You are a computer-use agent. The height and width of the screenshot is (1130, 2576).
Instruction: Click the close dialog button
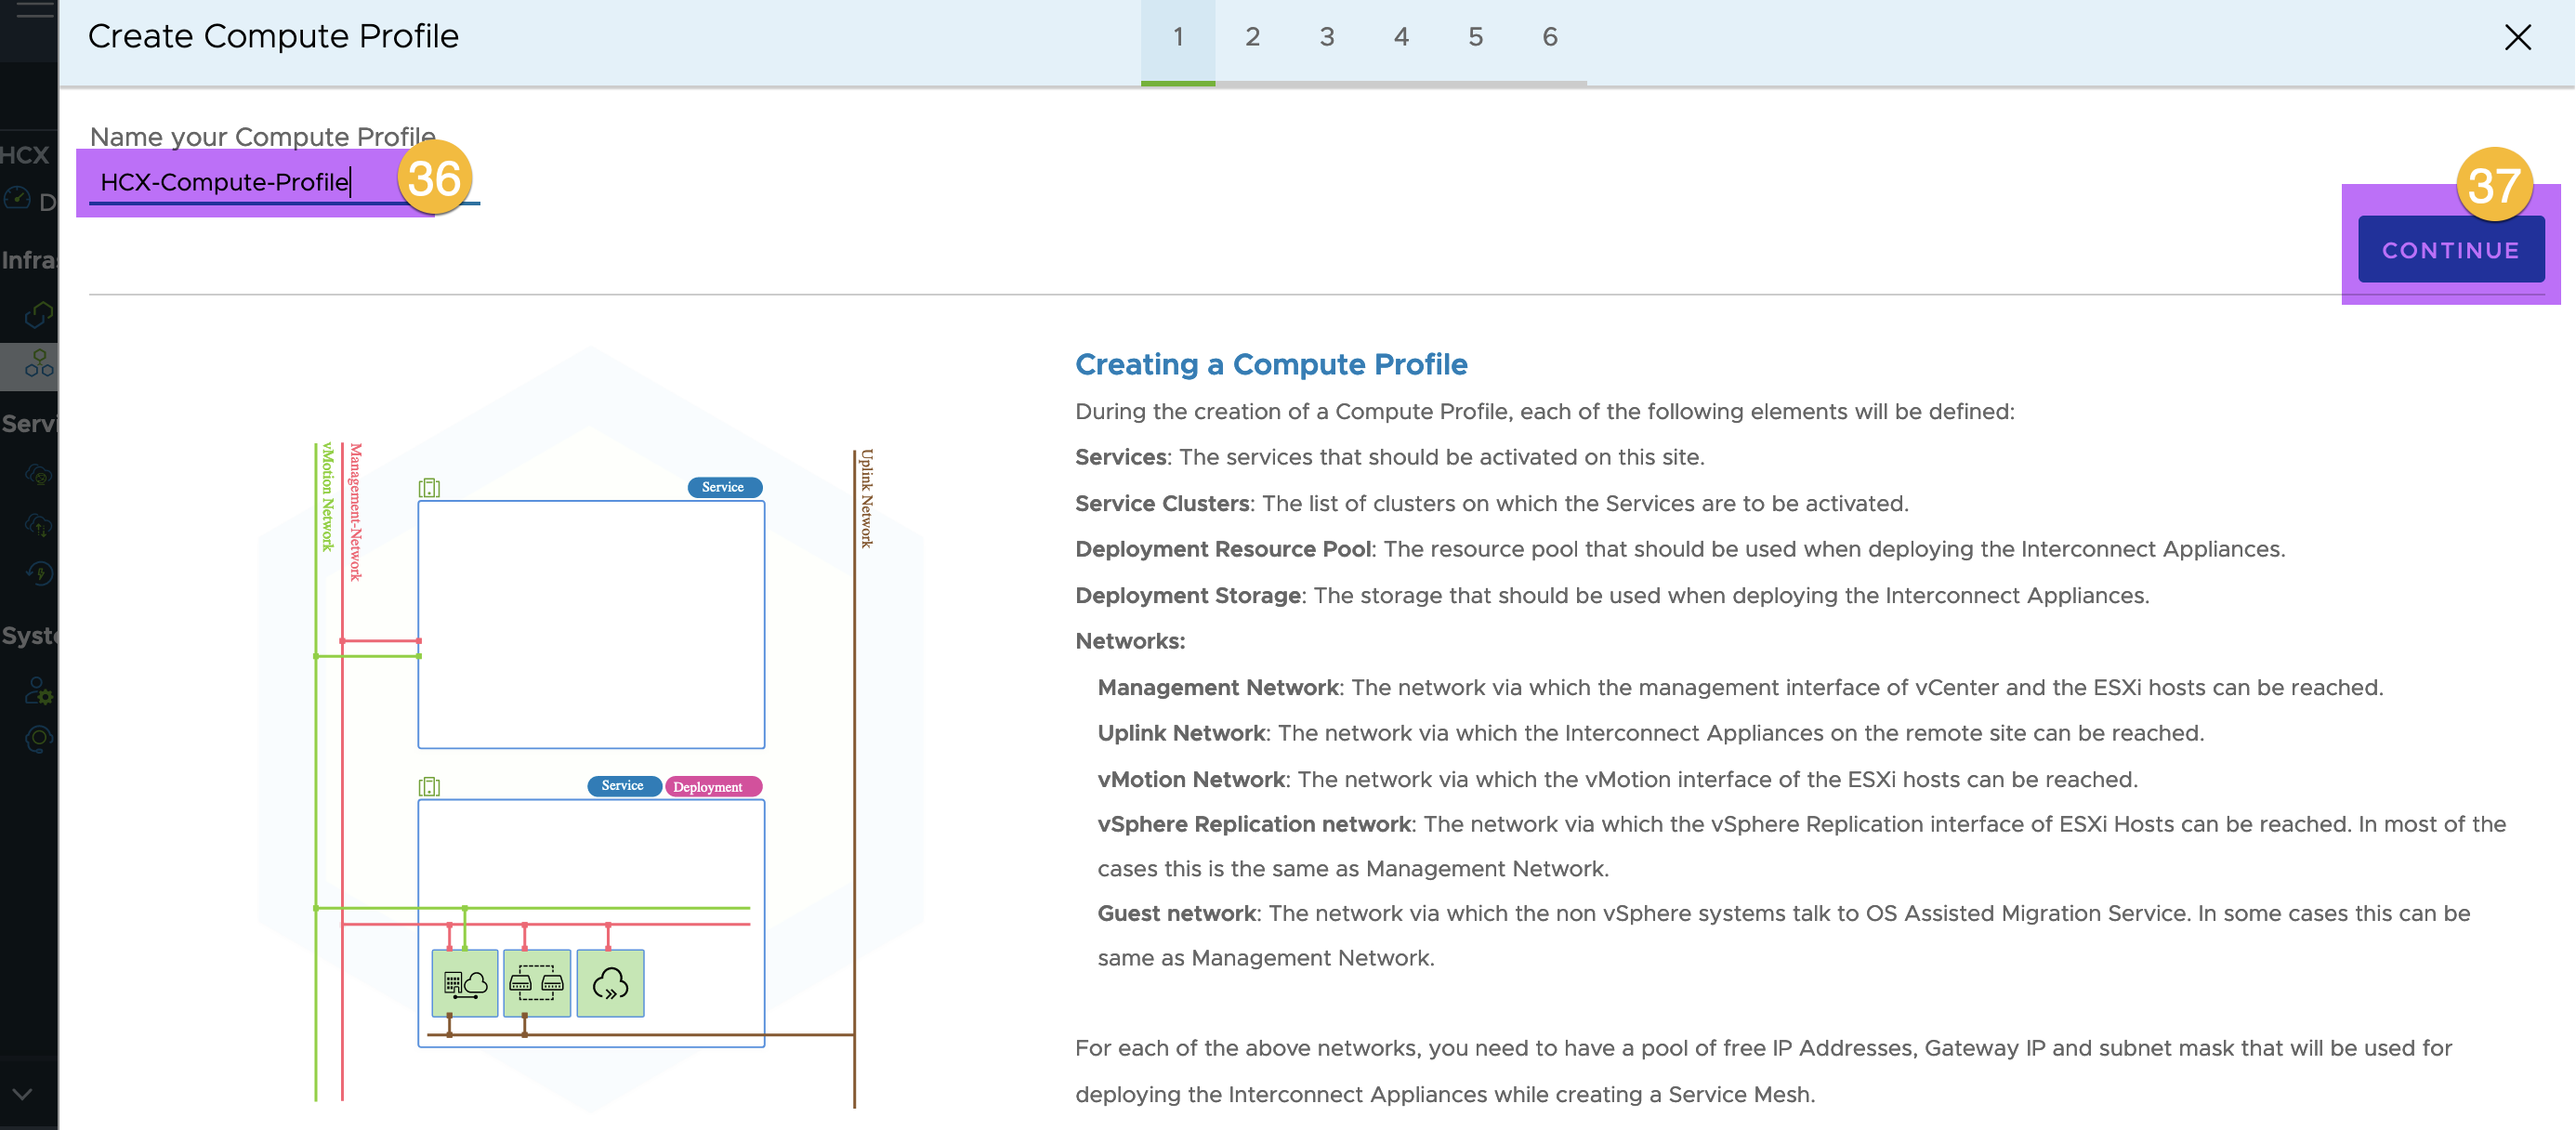pos(2518,36)
